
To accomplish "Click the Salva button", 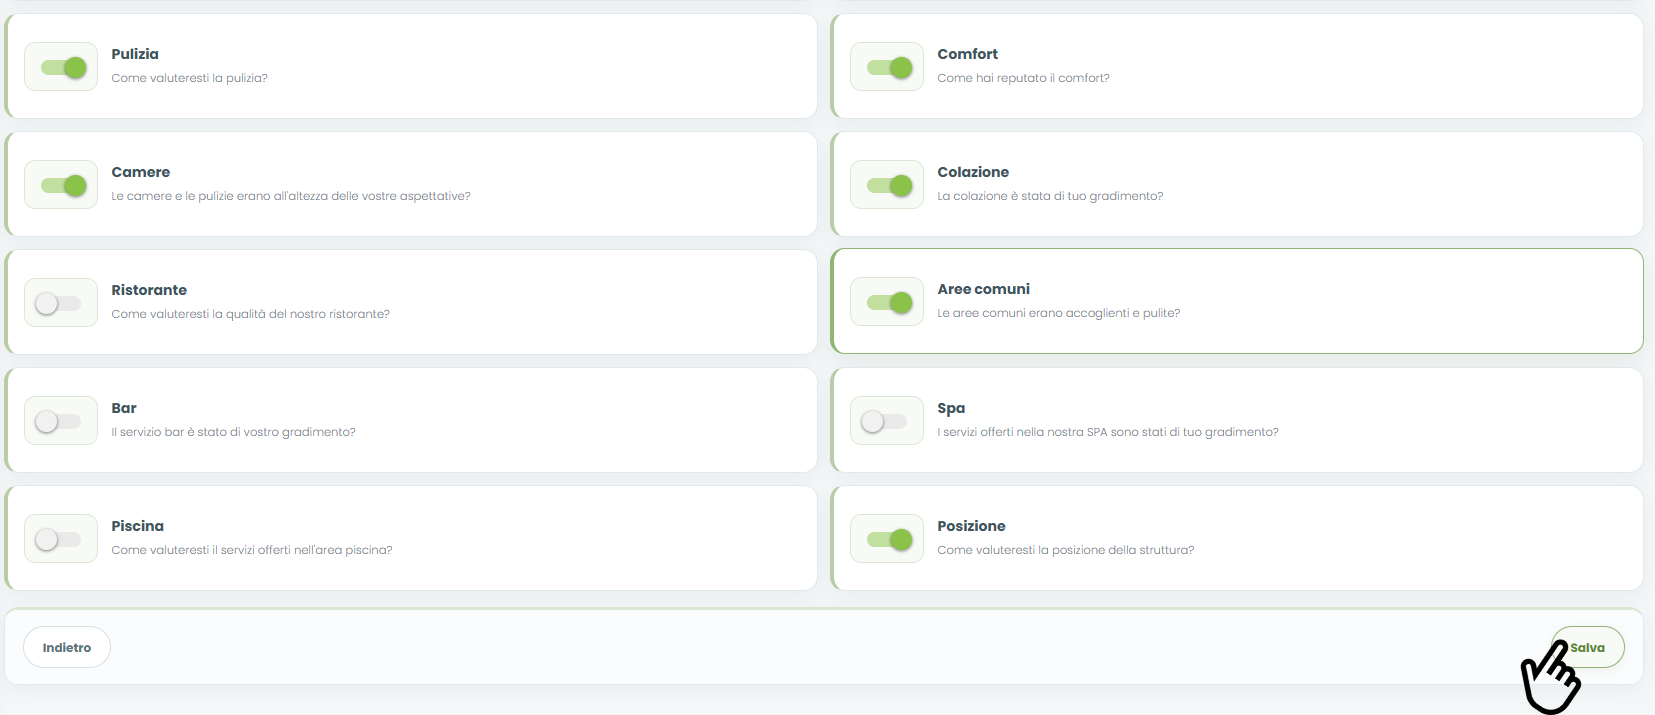I will (1587, 647).
